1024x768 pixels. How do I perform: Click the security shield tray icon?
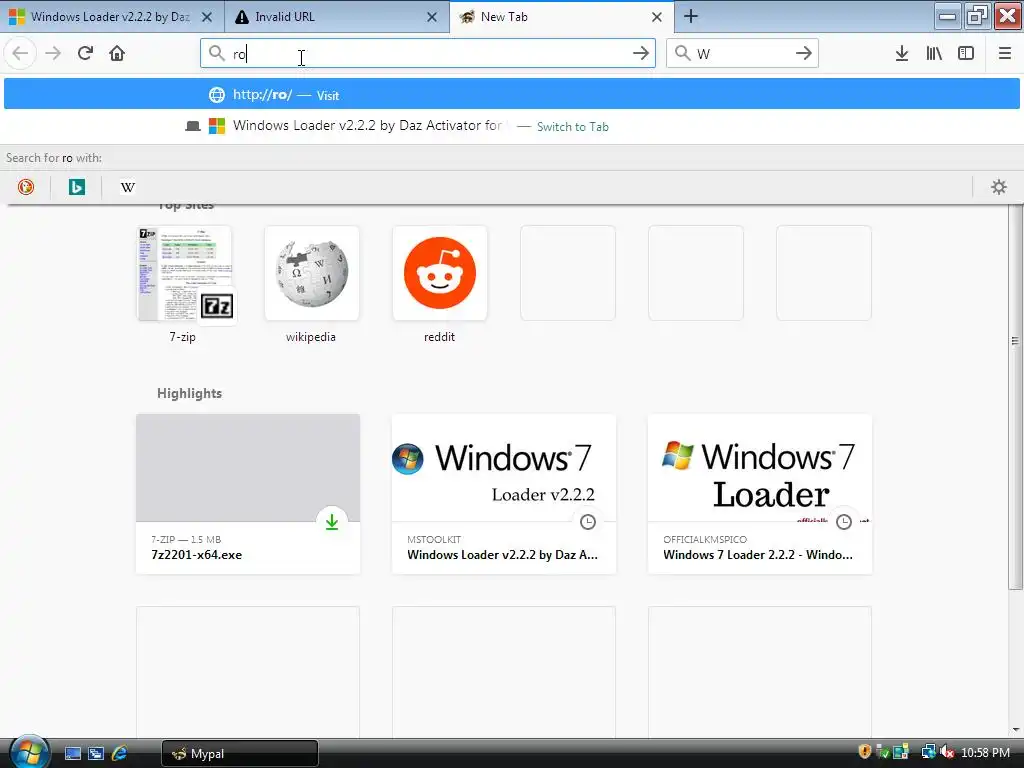(x=865, y=752)
